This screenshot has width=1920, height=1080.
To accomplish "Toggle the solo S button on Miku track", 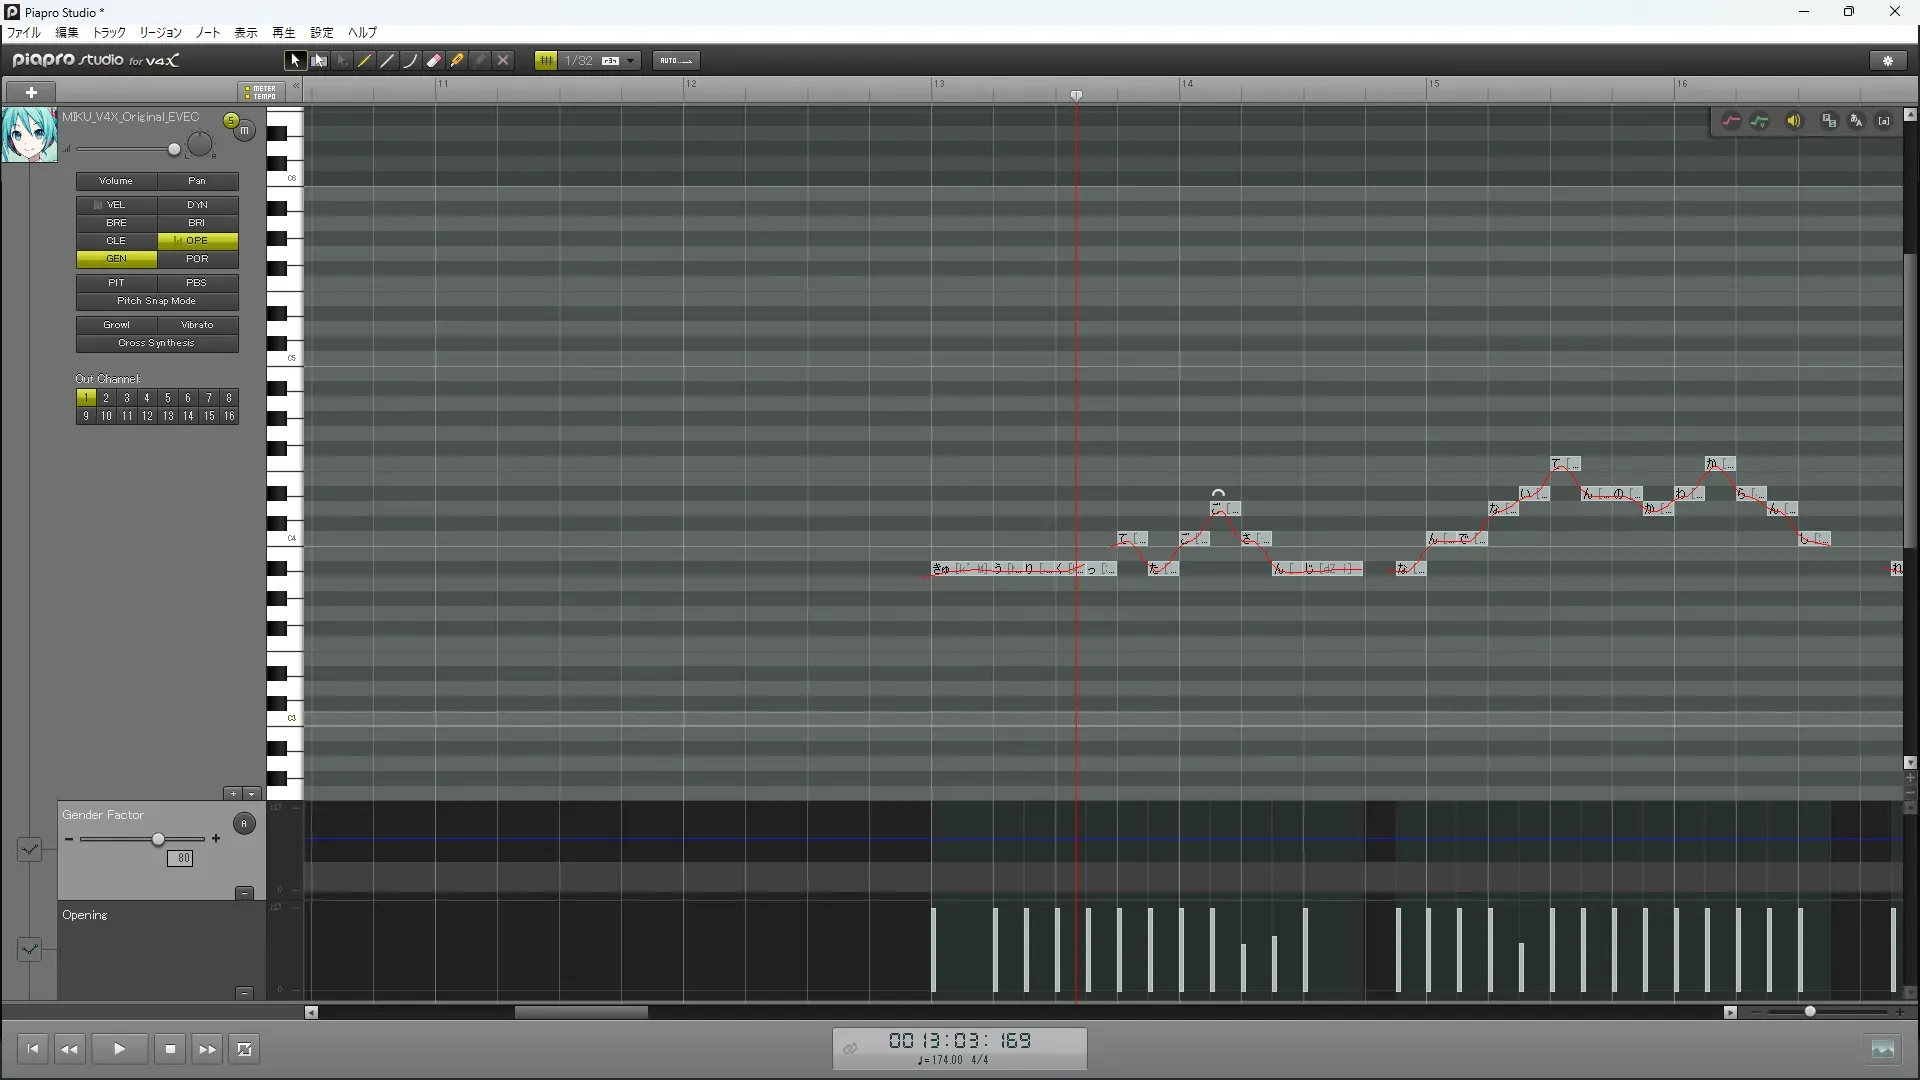I will pos(231,121).
